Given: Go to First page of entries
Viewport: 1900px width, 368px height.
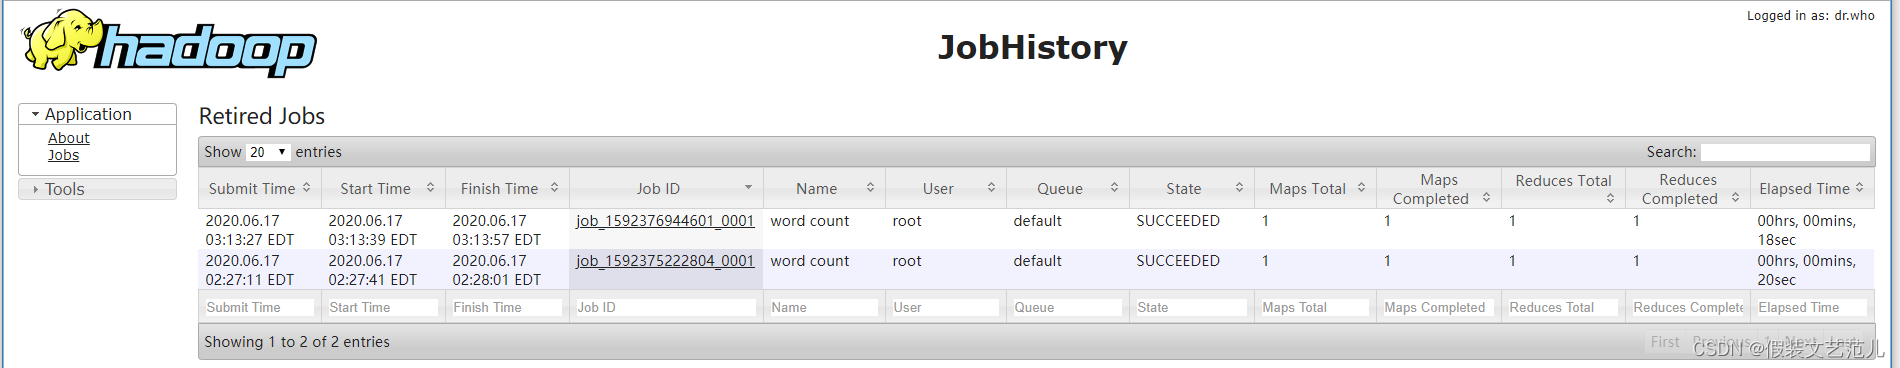Looking at the screenshot, I should (x=1665, y=342).
